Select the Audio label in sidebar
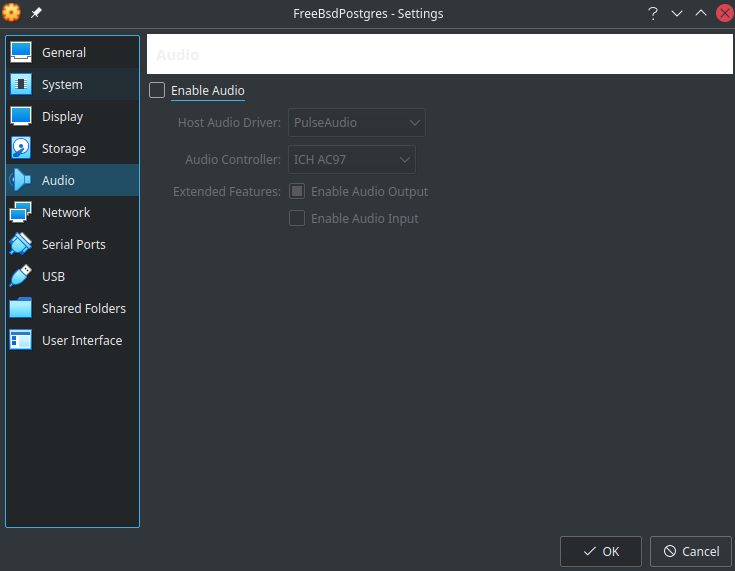Screen dimensions: 735x571 [x=58, y=180]
